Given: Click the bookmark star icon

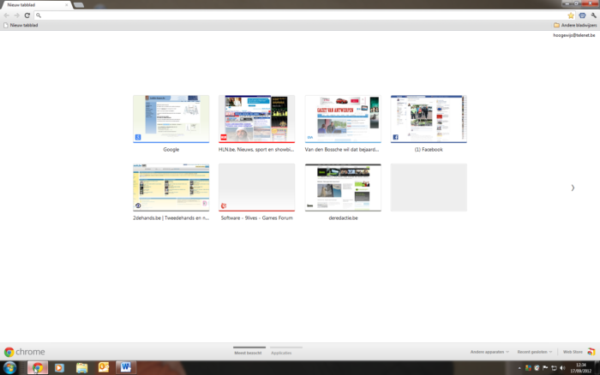Looking at the screenshot, I should (571, 16).
